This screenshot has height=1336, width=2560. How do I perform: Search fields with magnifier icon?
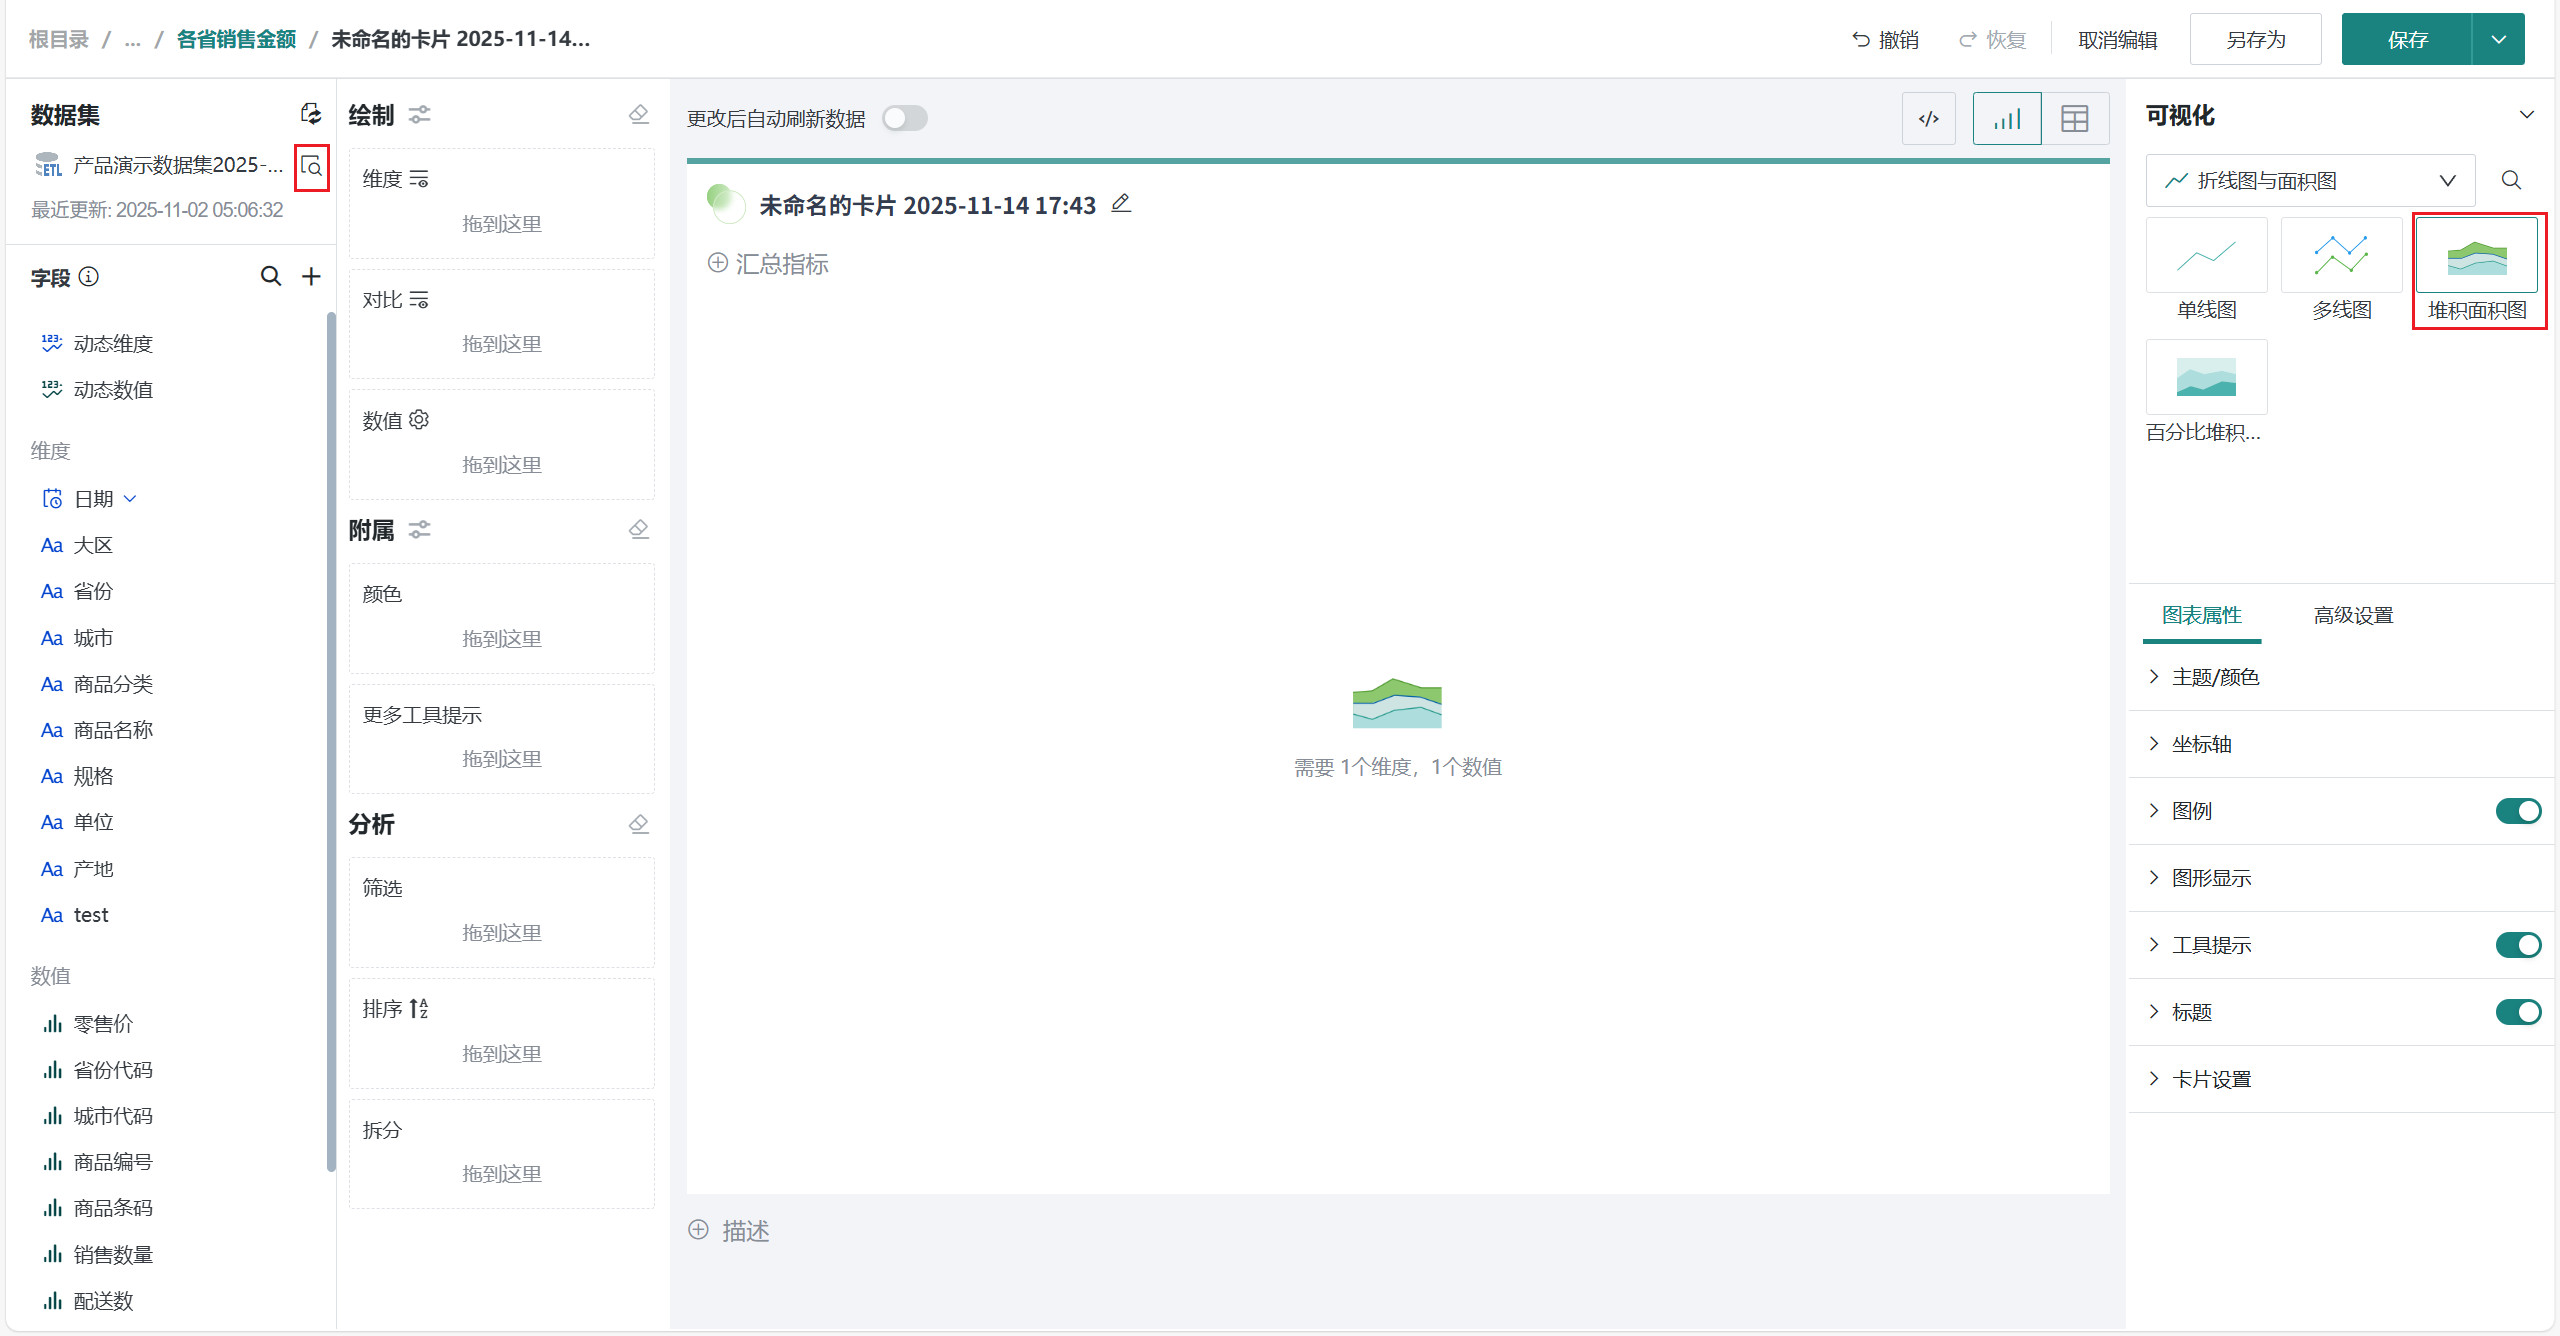click(x=270, y=276)
